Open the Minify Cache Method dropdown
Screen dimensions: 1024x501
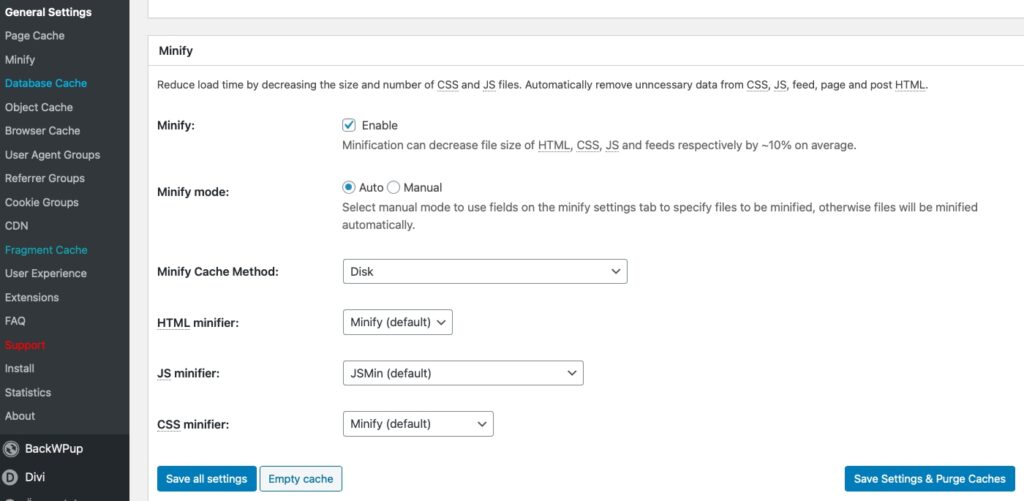pyautogui.click(x=484, y=271)
